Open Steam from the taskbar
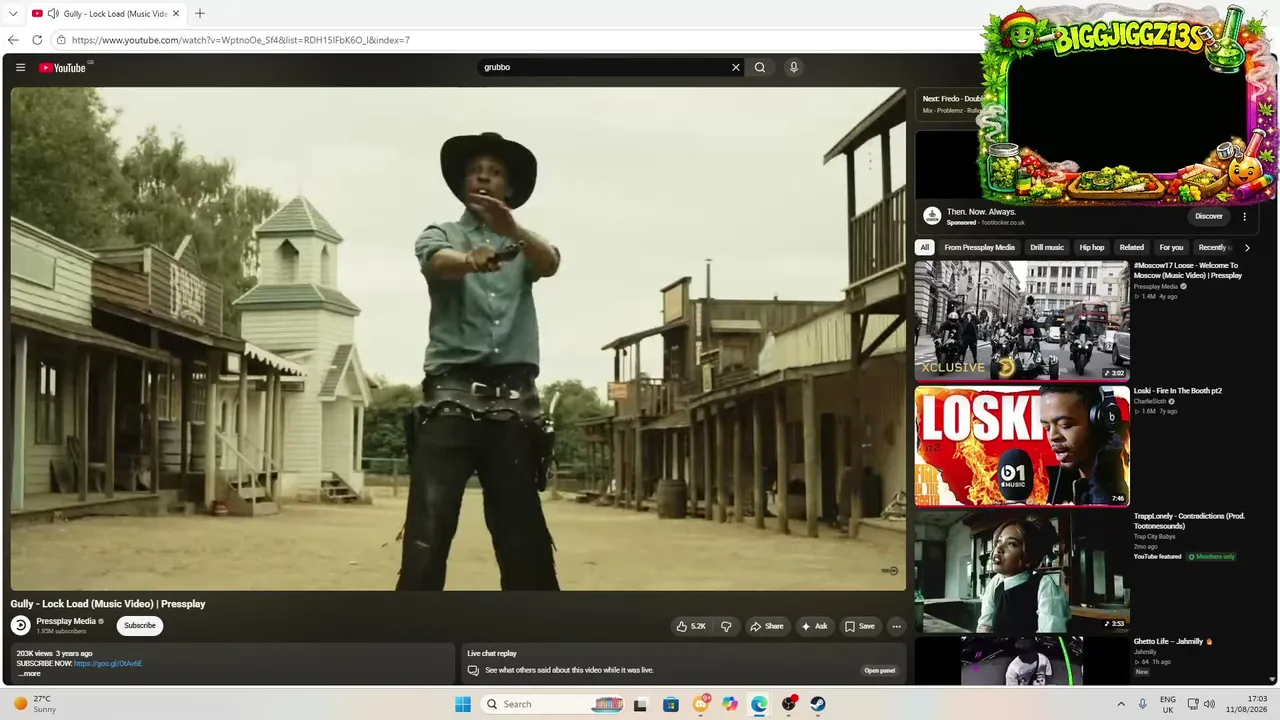 pyautogui.click(x=818, y=704)
